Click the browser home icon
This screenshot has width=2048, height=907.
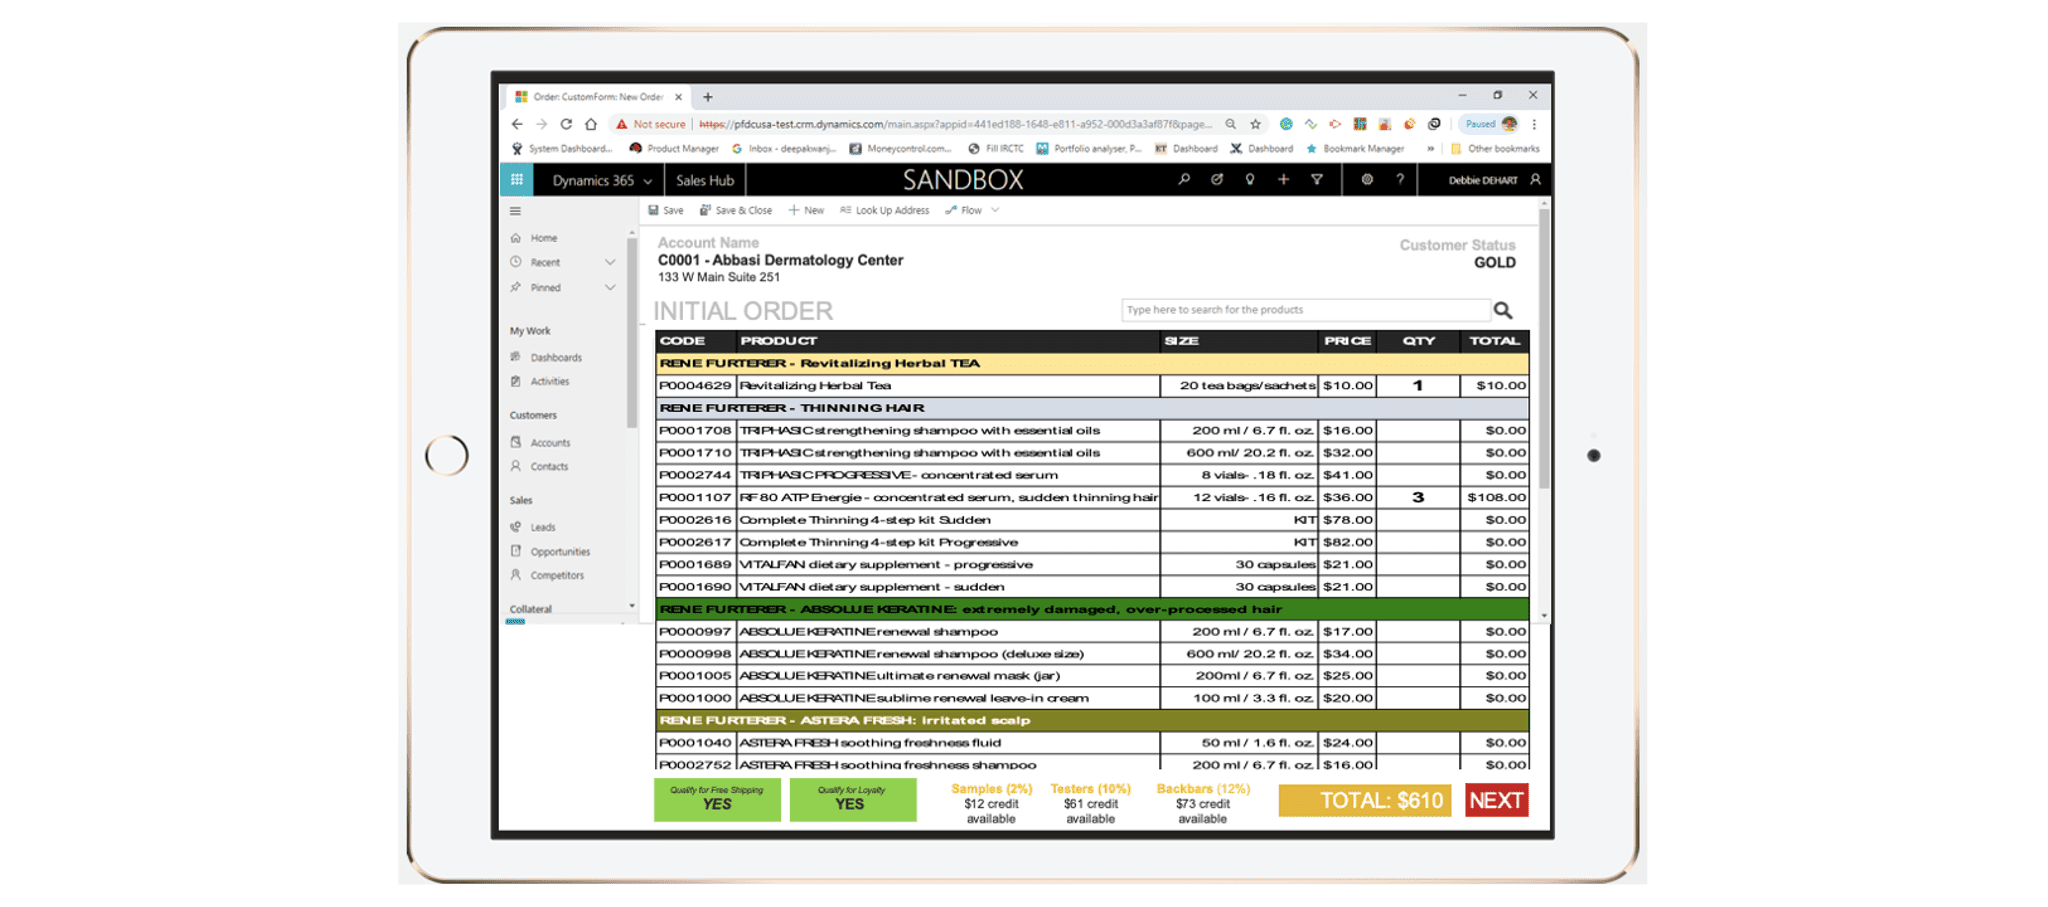click(x=591, y=124)
